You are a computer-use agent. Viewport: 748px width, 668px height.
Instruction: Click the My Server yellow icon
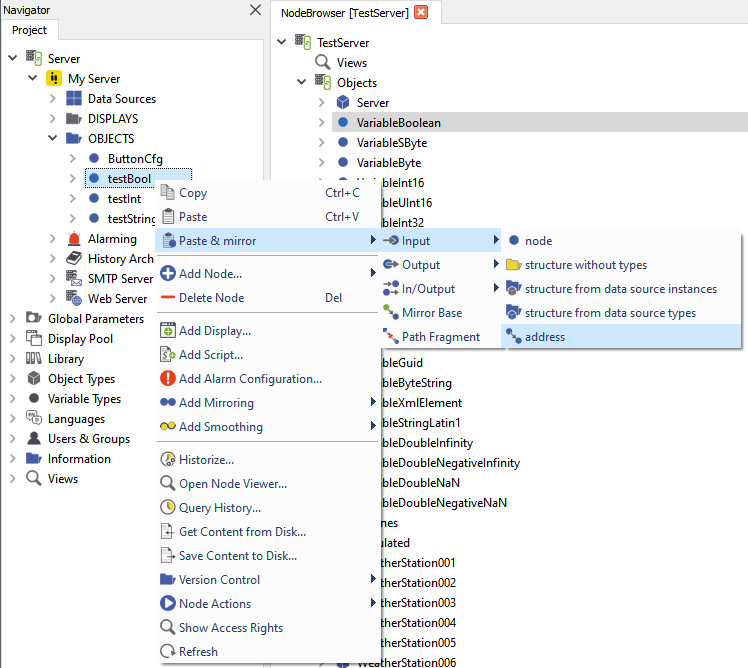(54, 78)
